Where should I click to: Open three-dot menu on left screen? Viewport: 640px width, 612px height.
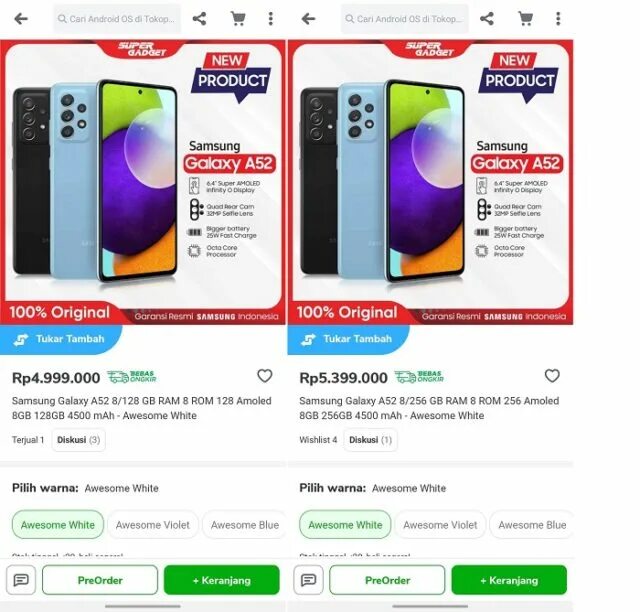[271, 18]
